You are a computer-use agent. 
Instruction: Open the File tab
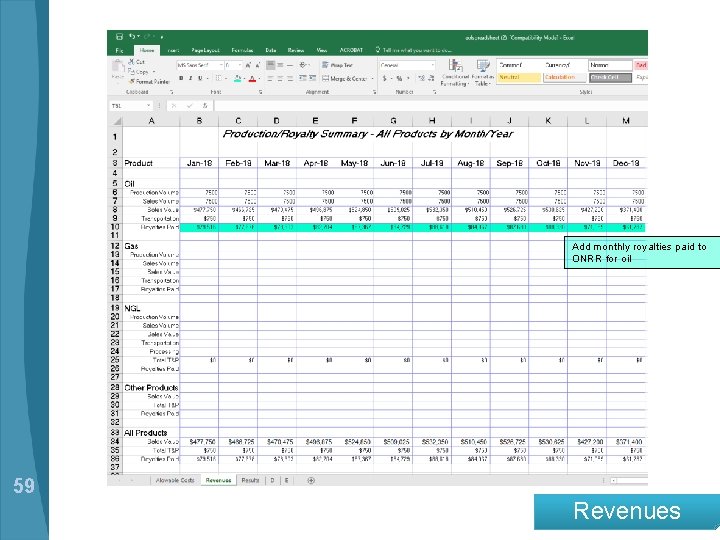coord(119,50)
